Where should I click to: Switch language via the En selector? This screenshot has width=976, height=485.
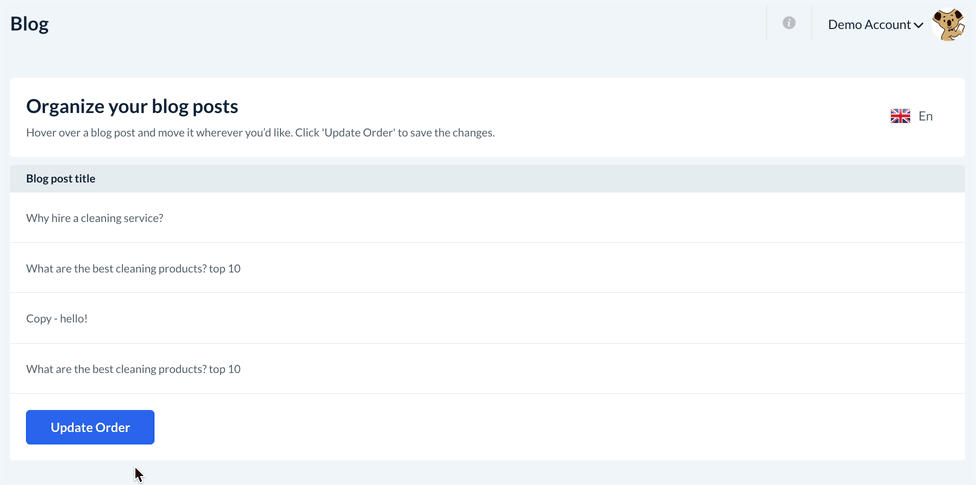[925, 116]
